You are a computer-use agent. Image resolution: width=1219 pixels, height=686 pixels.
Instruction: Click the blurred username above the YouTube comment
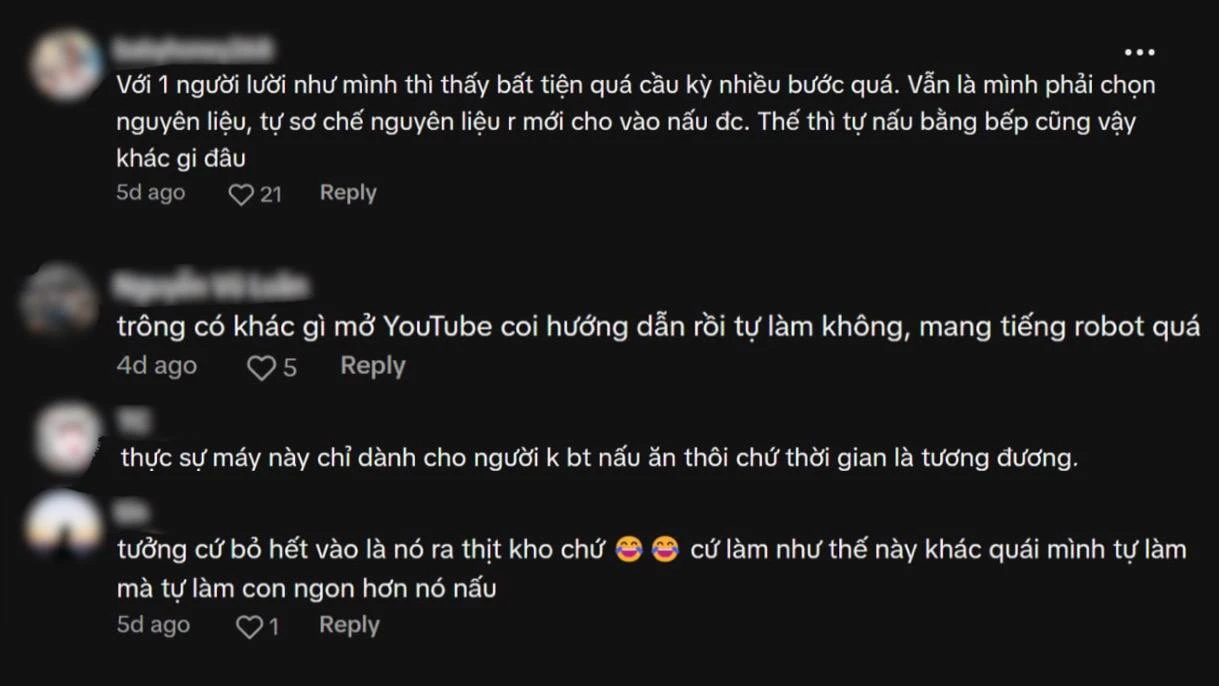pyautogui.click(x=210, y=288)
